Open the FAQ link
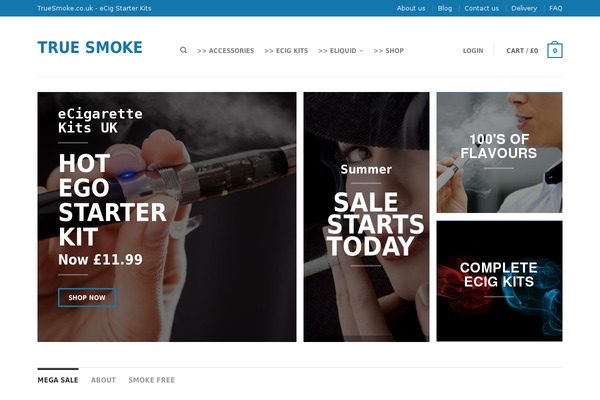 [x=556, y=8]
